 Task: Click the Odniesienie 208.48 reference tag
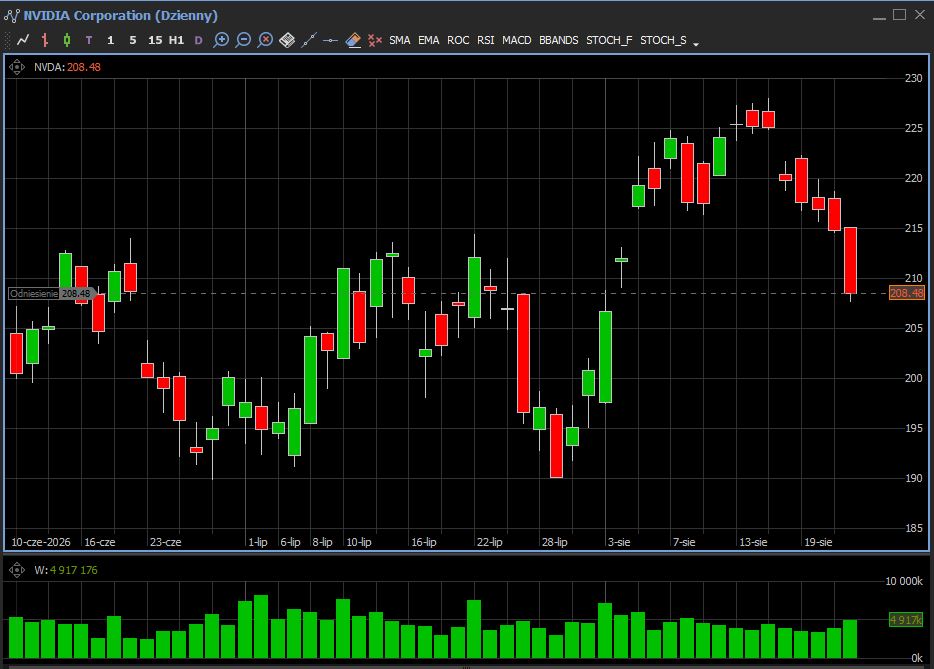[52, 294]
